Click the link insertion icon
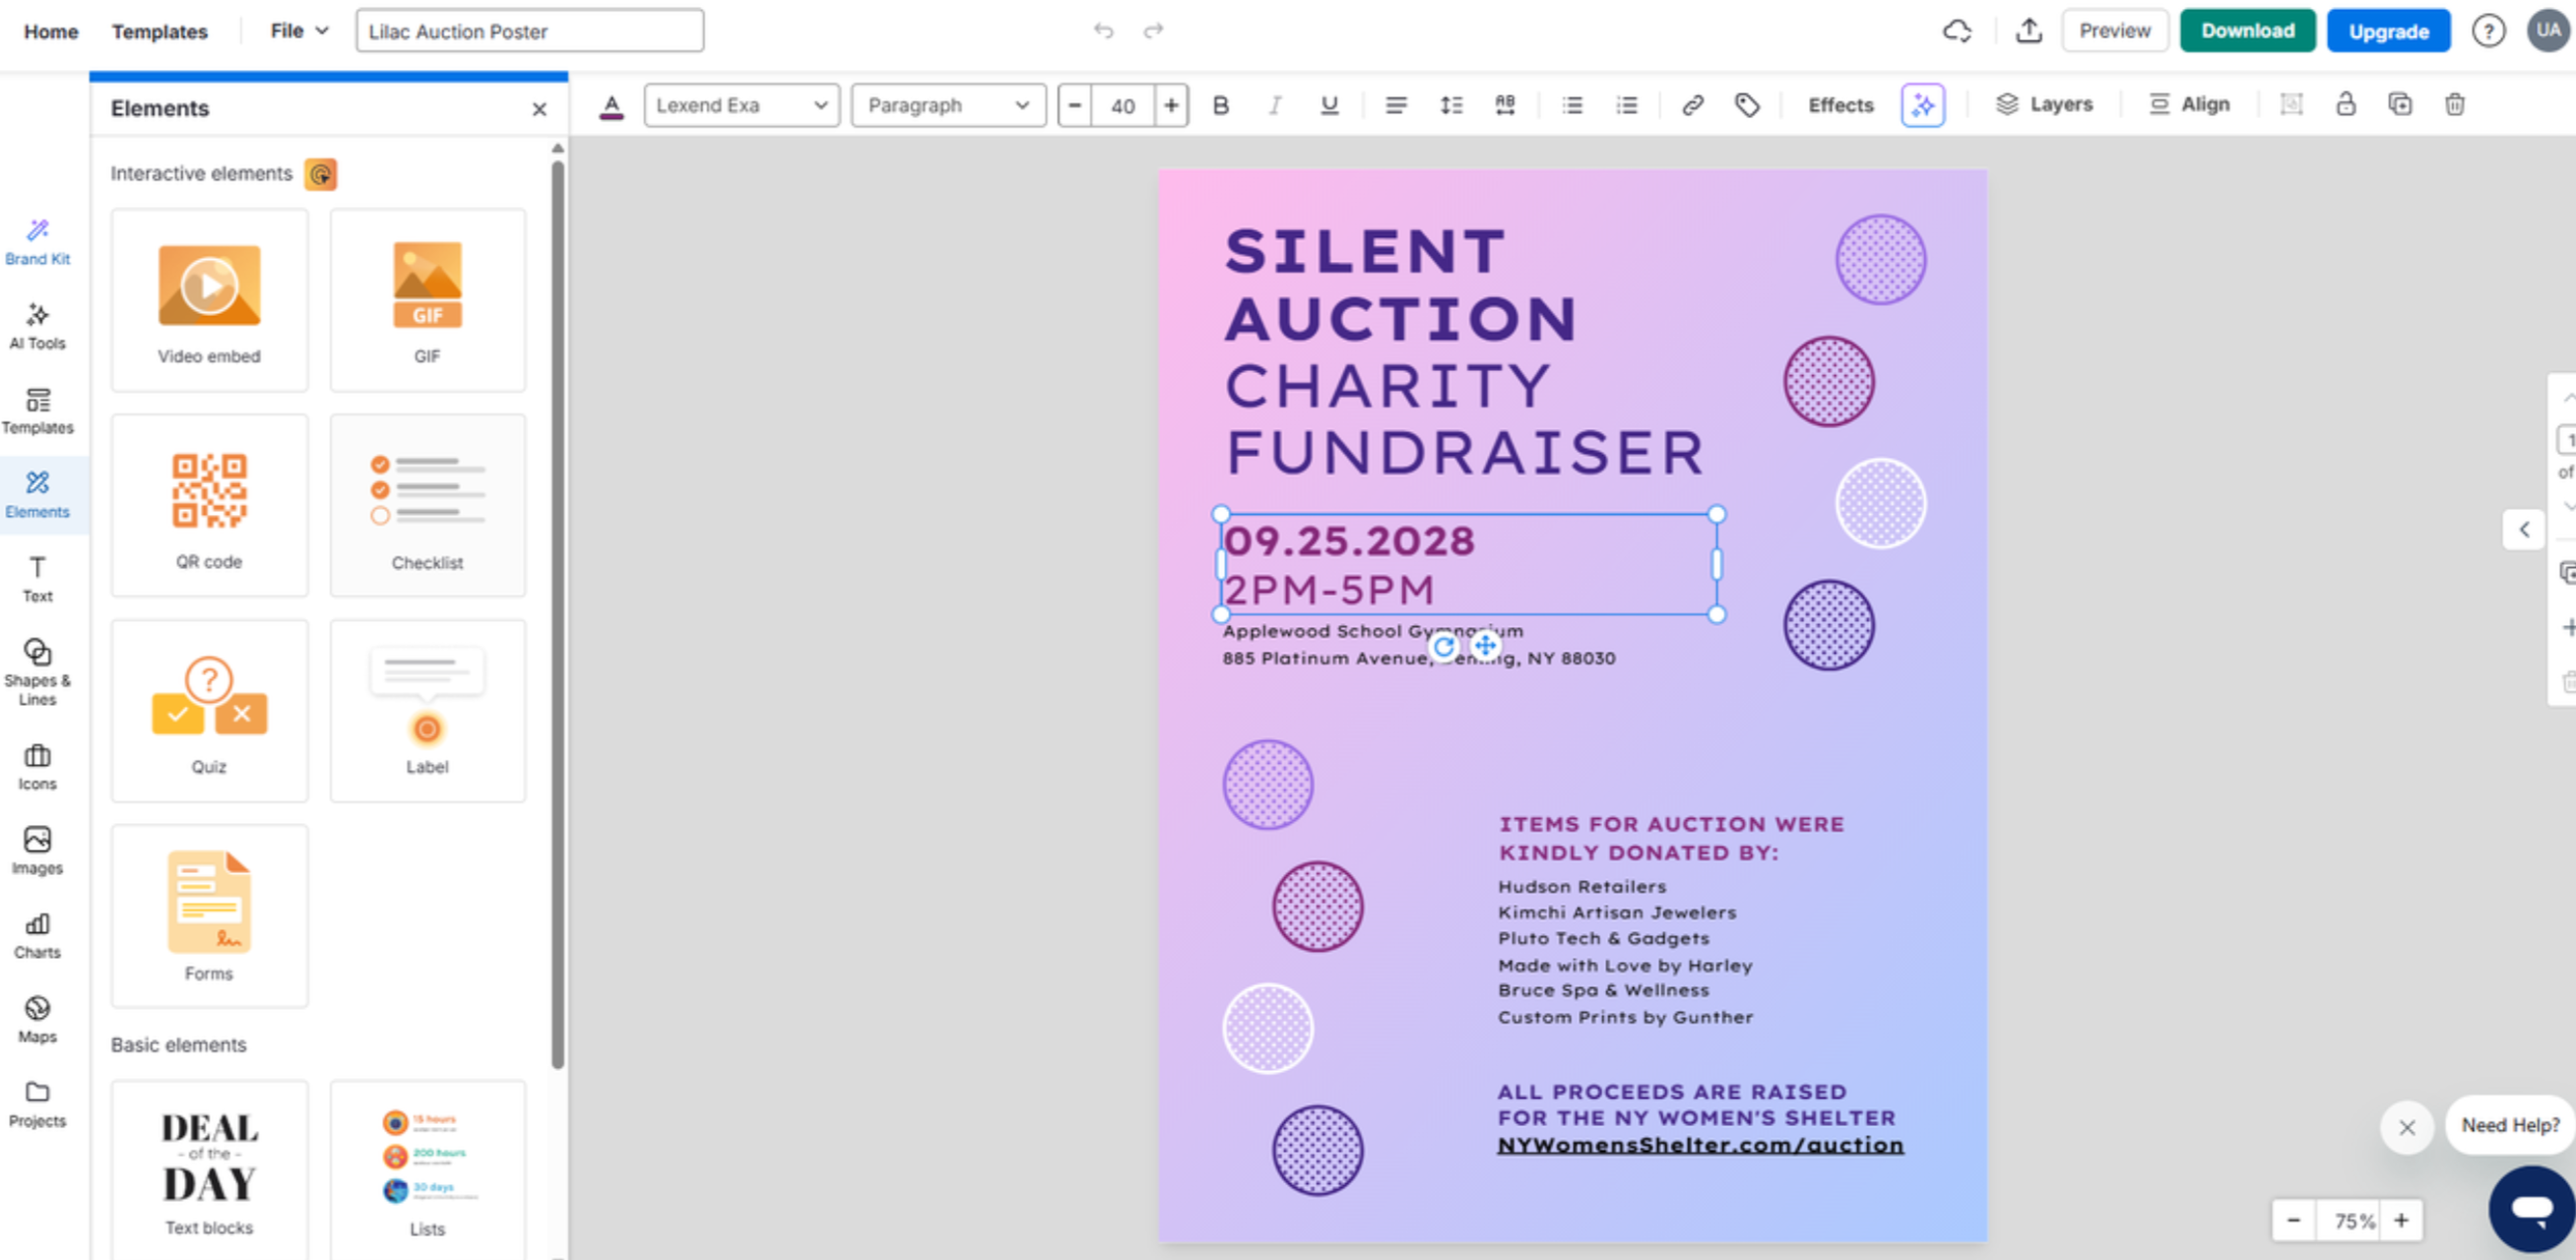 [1692, 105]
